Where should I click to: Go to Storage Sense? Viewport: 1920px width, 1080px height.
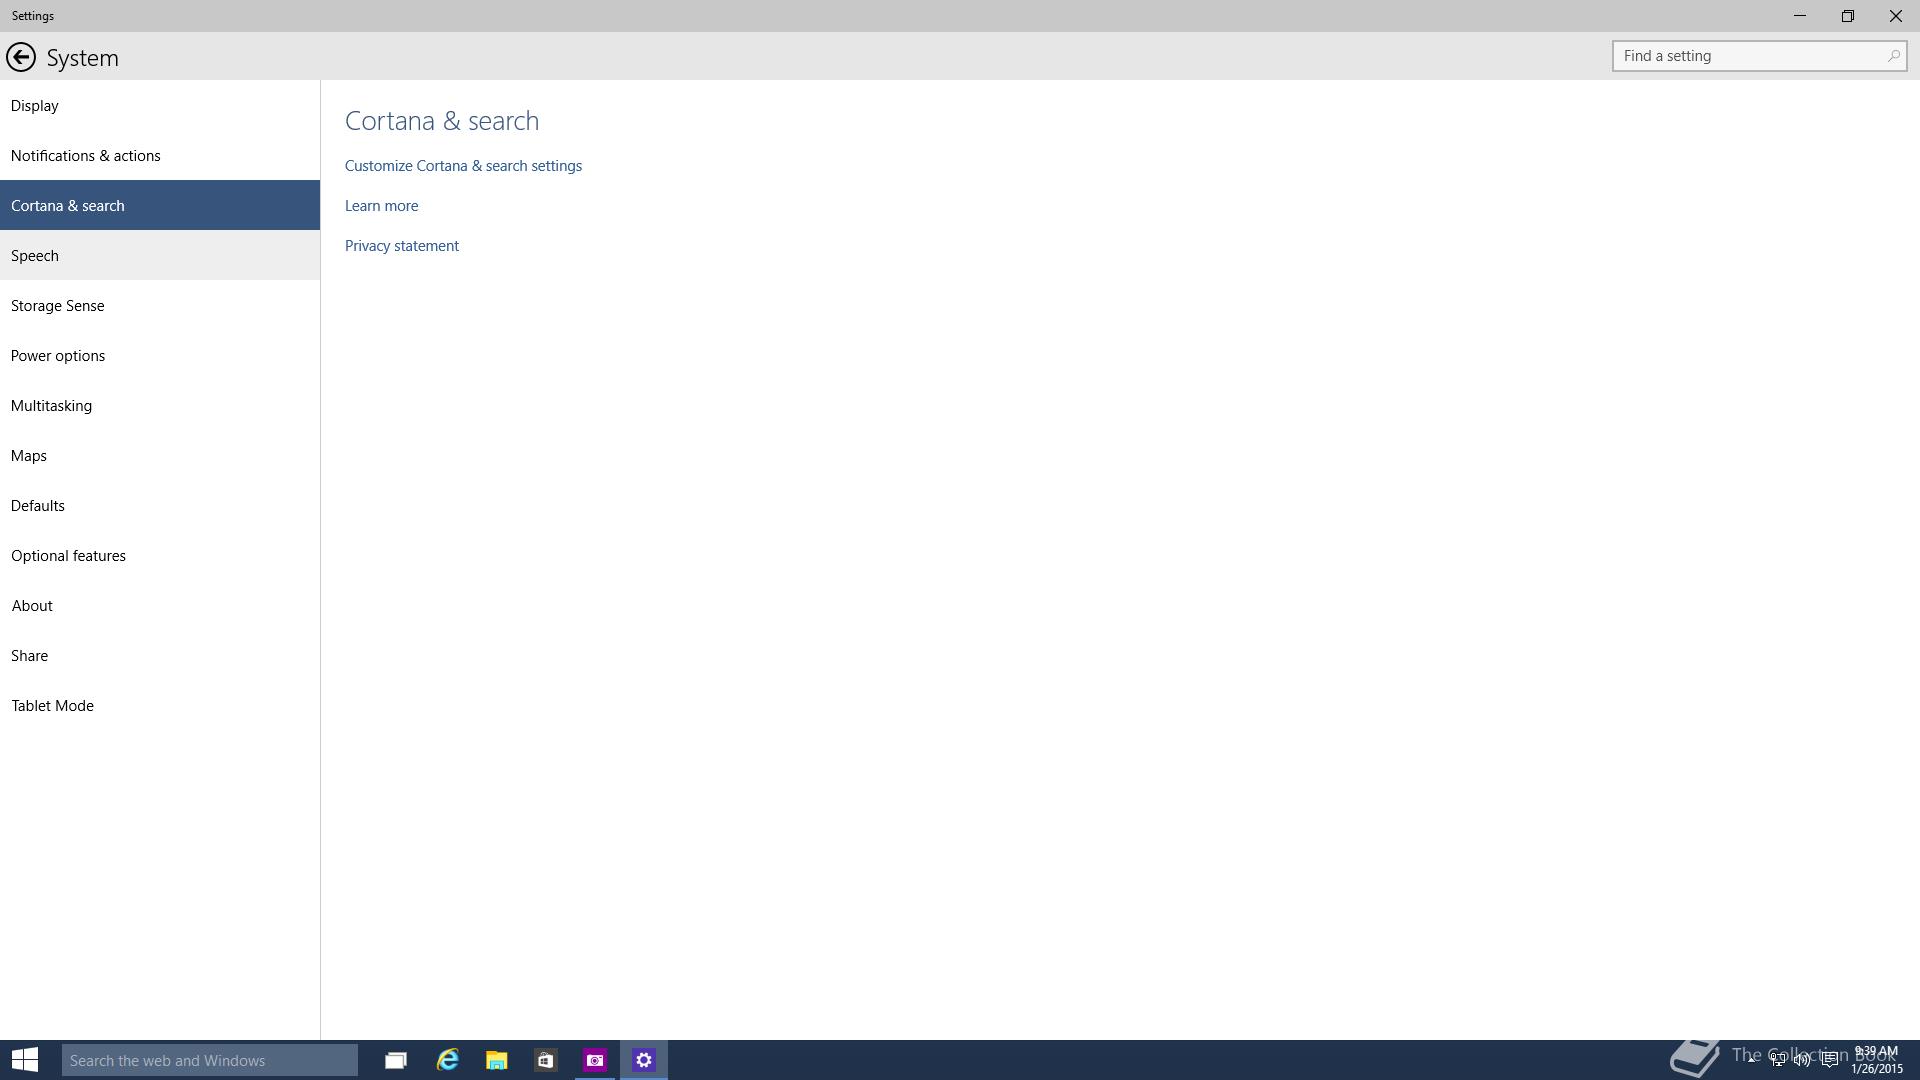coord(160,305)
